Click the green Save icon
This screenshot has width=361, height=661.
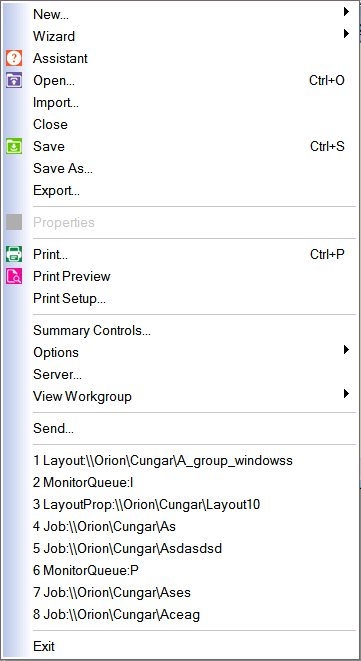[14, 146]
